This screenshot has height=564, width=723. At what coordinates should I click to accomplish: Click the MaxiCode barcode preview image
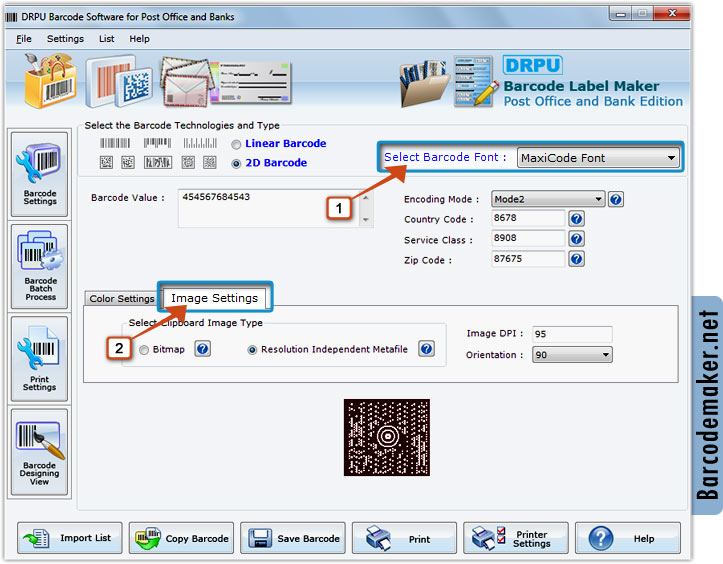pyautogui.click(x=386, y=437)
